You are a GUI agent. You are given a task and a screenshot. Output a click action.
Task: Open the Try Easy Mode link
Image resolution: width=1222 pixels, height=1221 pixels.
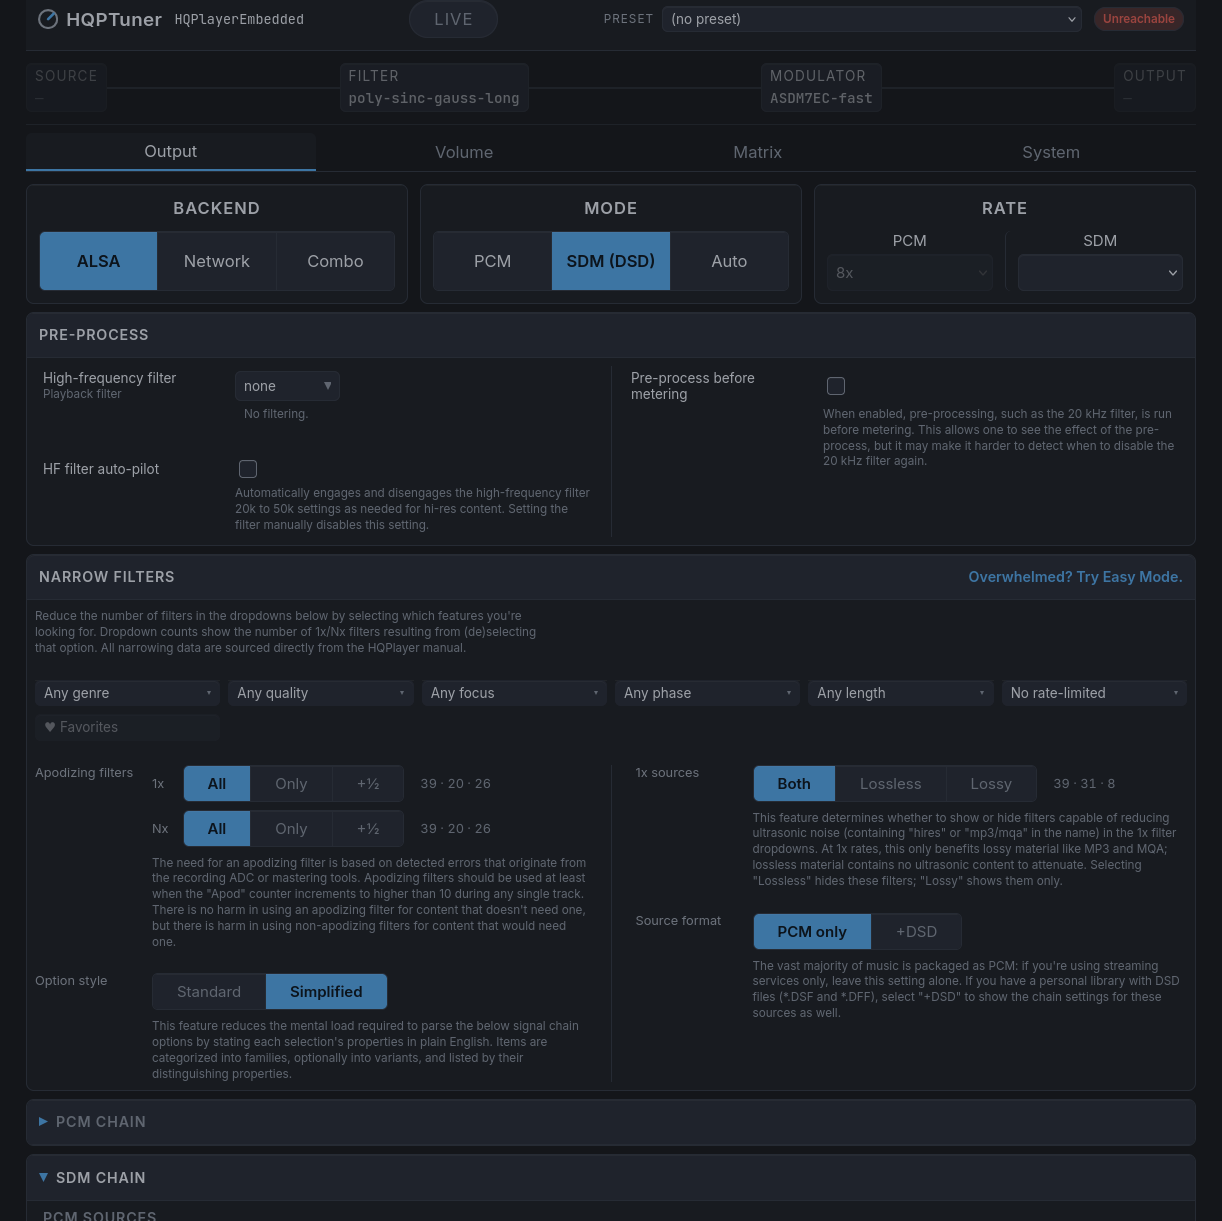(x=1075, y=577)
